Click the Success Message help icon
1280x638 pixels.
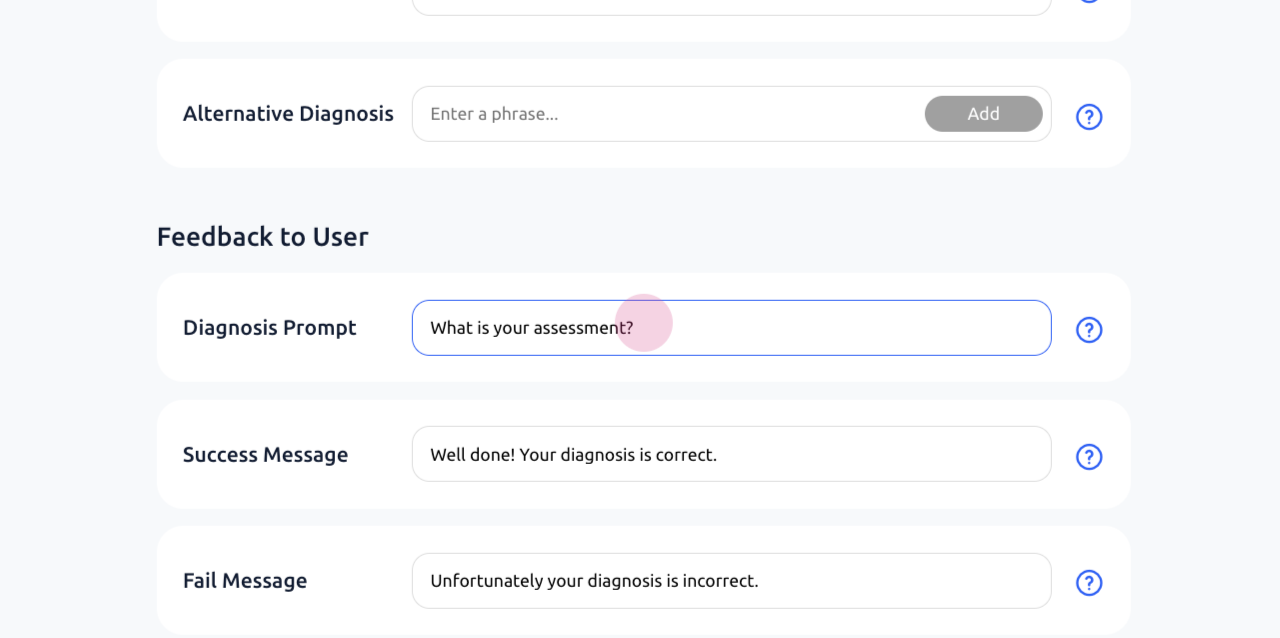1089,457
